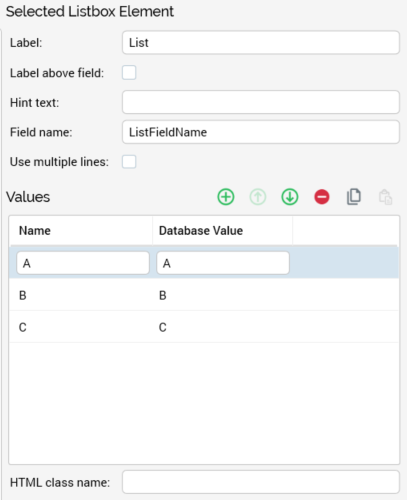Edit the Database Value cell containing A
Screen dimensions: 407x500
(223, 263)
